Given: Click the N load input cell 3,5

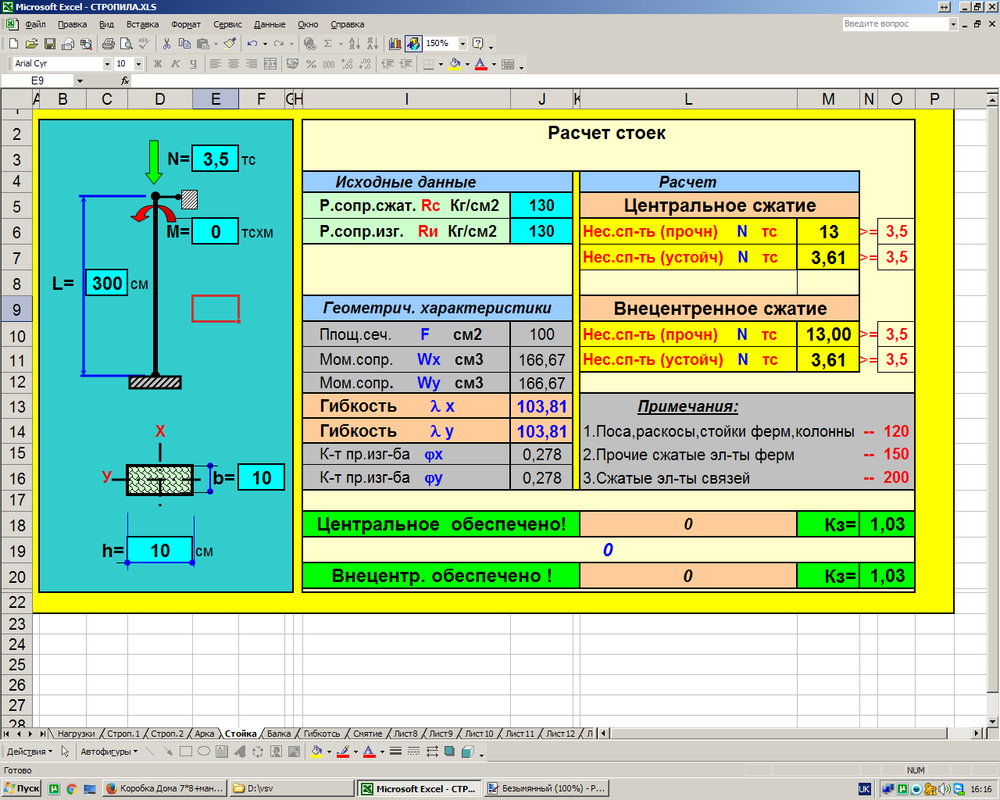Looking at the screenshot, I should pos(215,158).
